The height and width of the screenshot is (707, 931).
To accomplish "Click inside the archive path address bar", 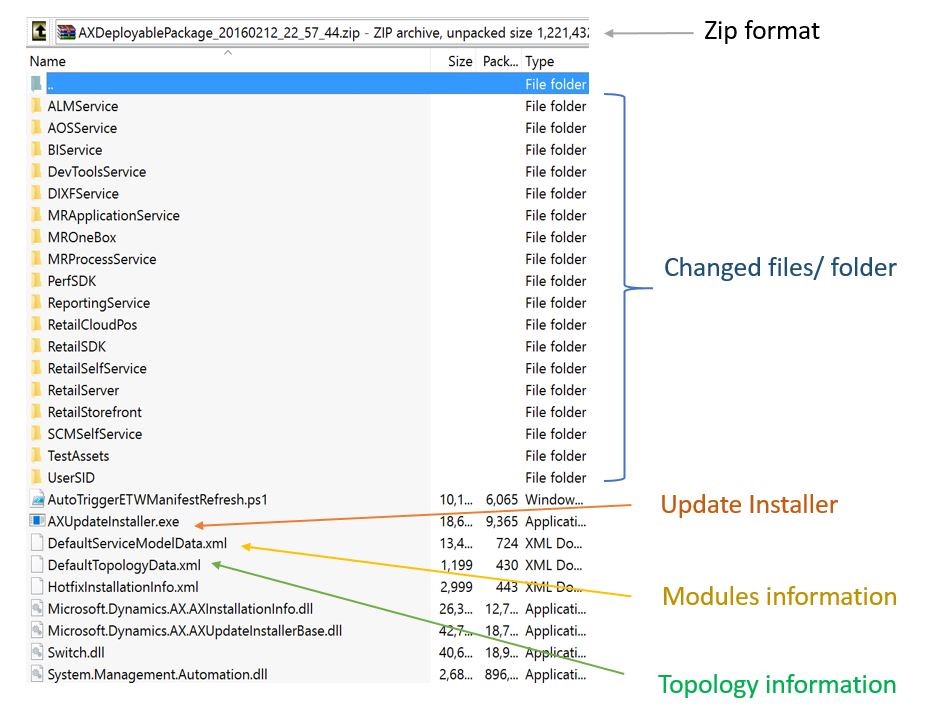I will pos(300,30).
